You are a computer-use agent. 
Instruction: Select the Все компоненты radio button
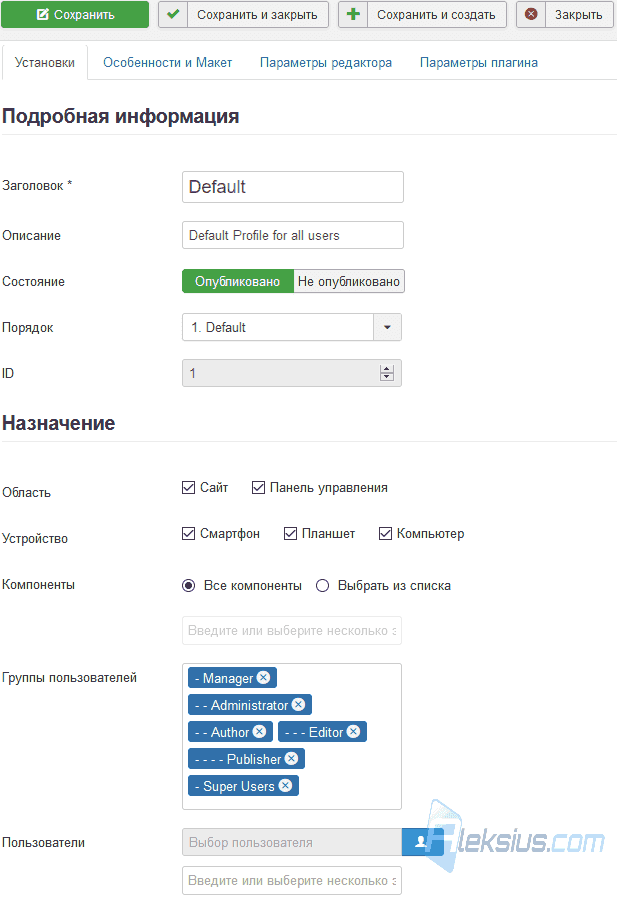point(188,585)
